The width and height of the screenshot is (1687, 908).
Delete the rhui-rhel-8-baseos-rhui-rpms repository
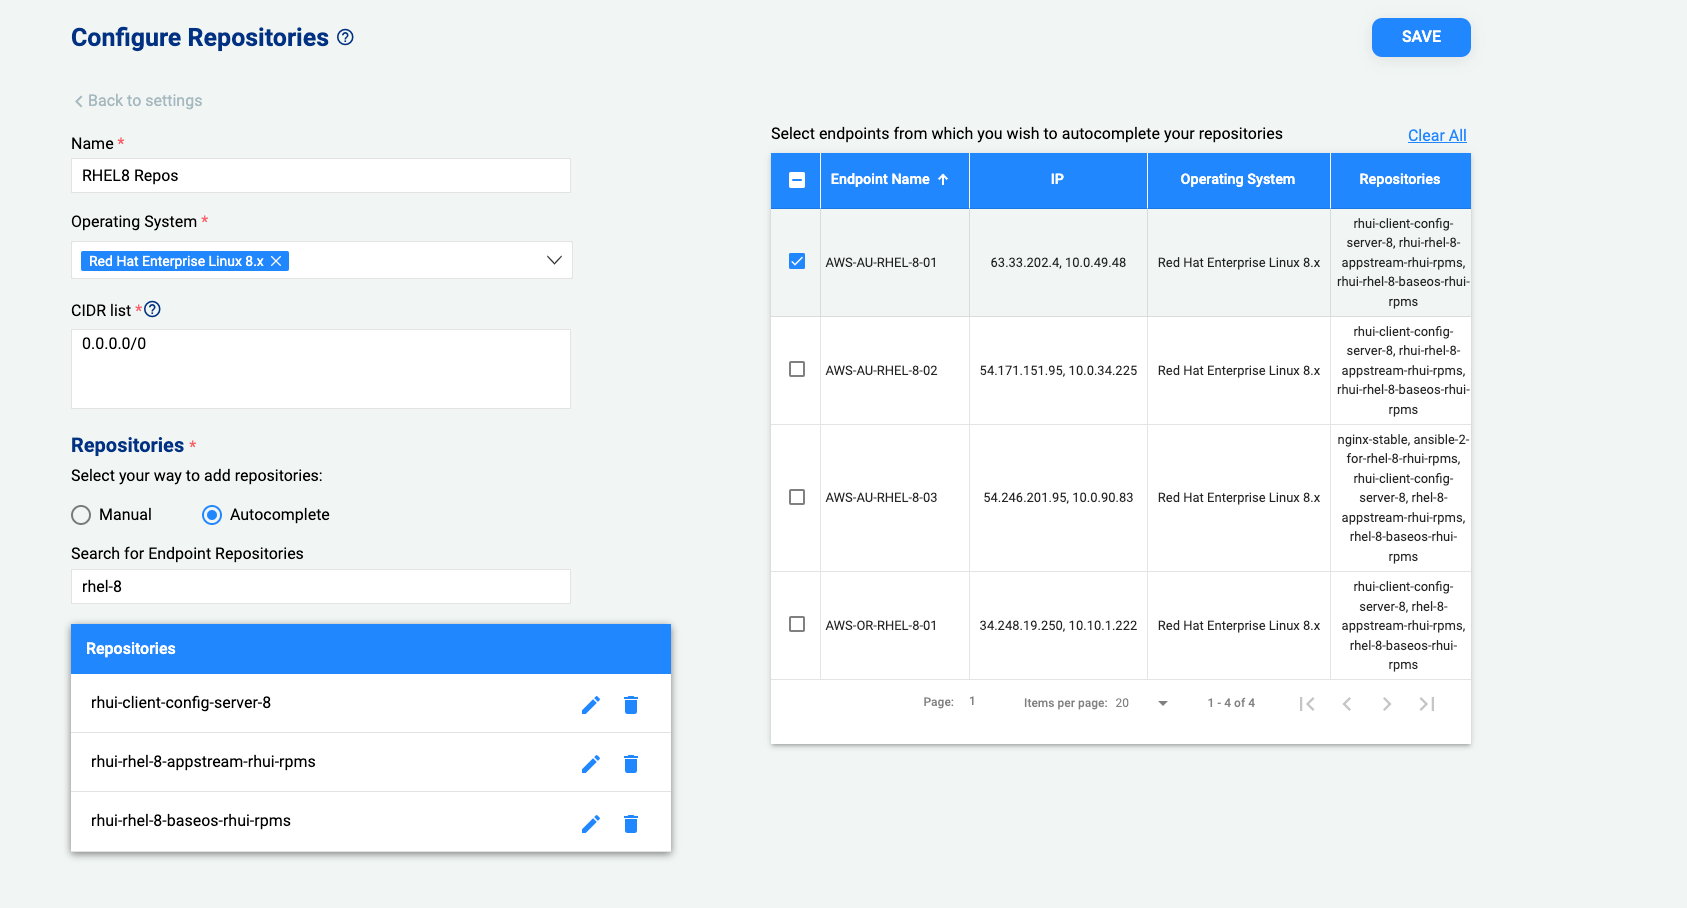[631, 822]
